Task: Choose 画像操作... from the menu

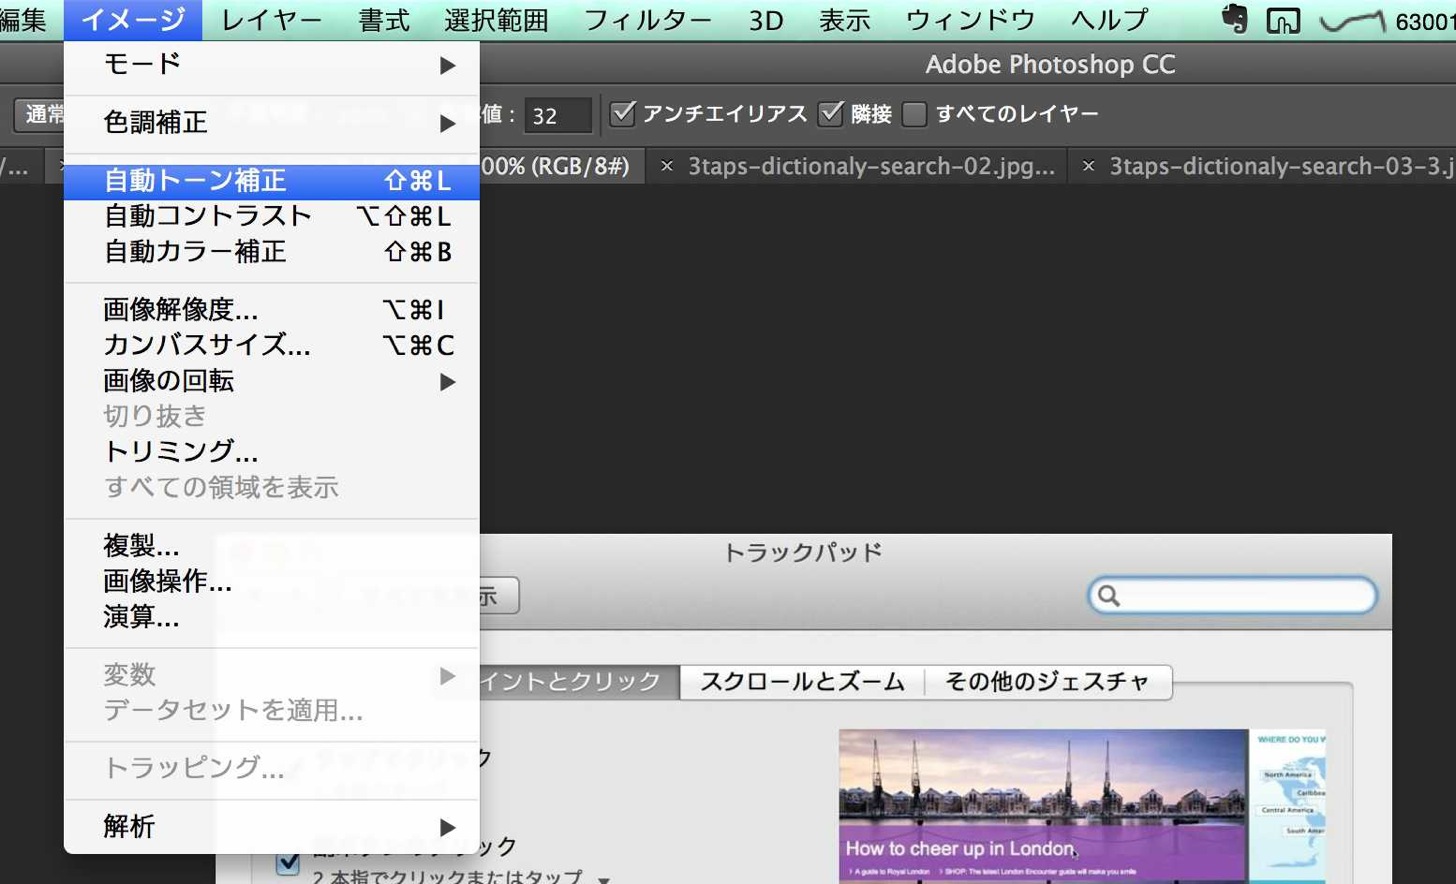Action: click(x=272, y=581)
